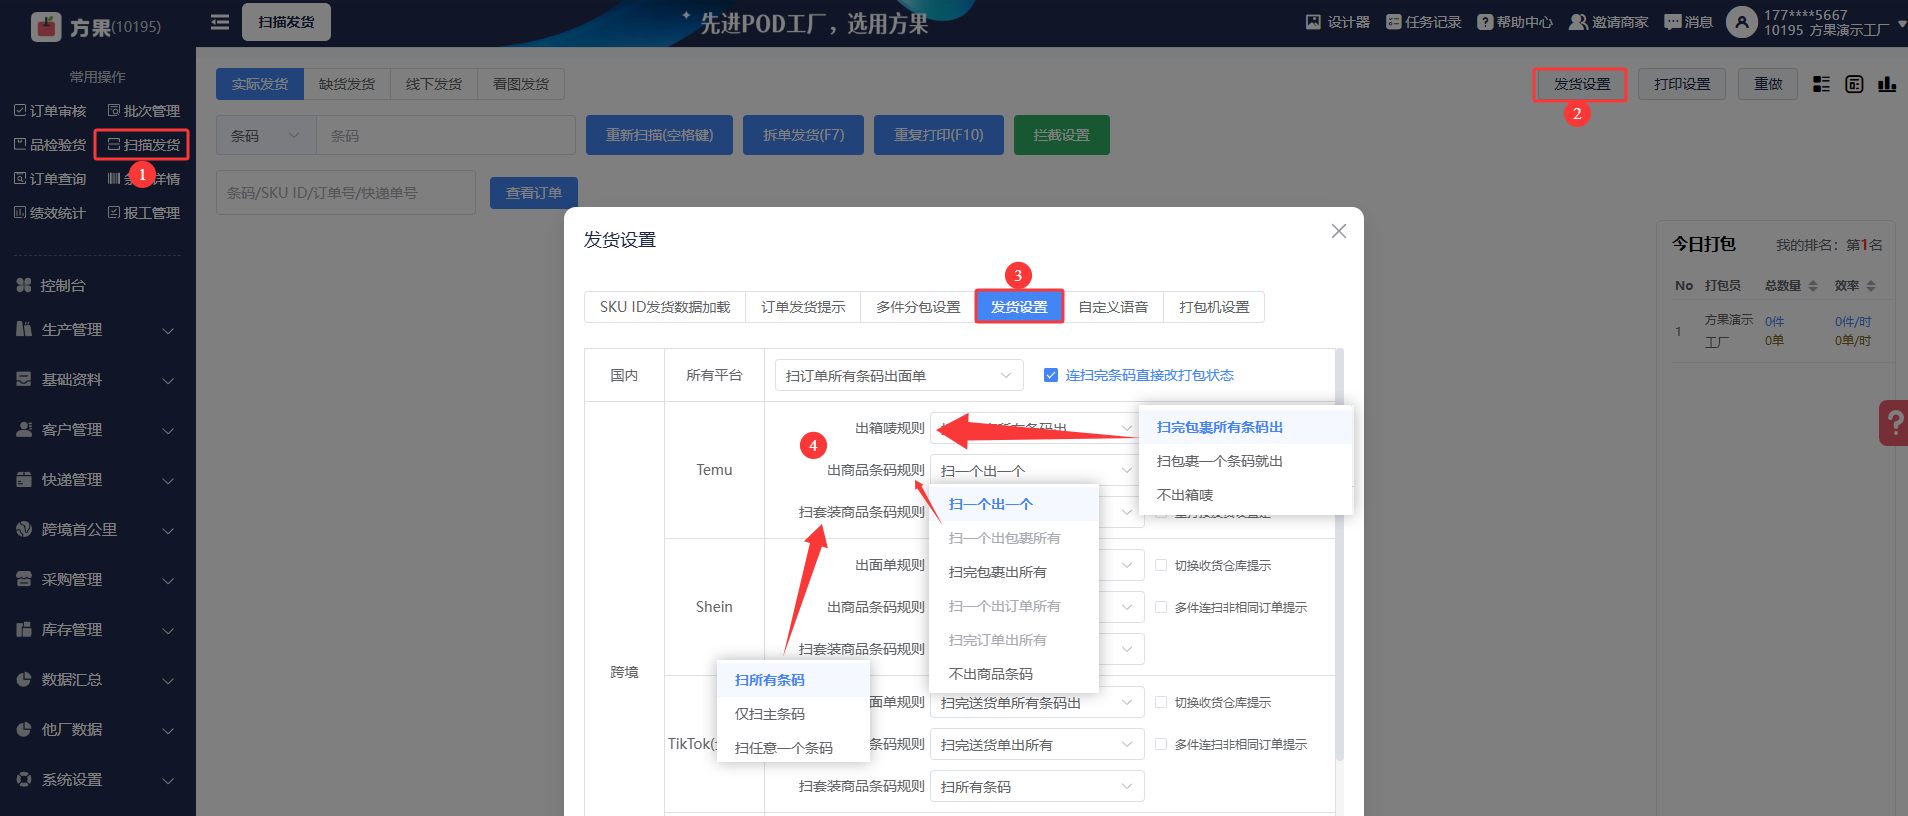This screenshot has height=816, width=1908.
Task: Enable Shein 切换收货仓库提示 checkbox
Action: click(x=1161, y=565)
